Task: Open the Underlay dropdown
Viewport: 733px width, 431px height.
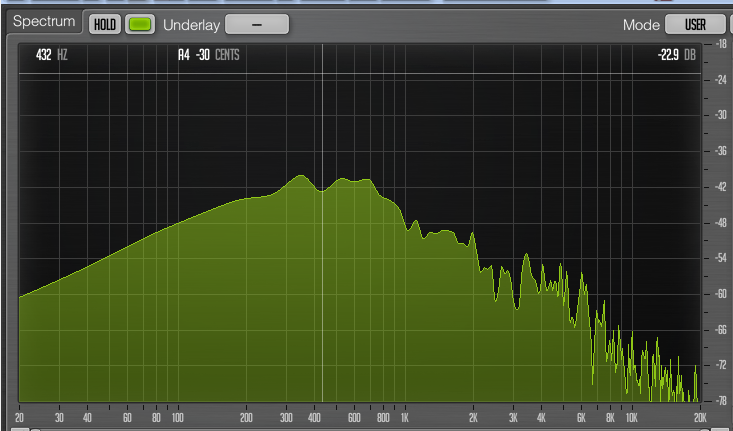Action: (x=257, y=24)
